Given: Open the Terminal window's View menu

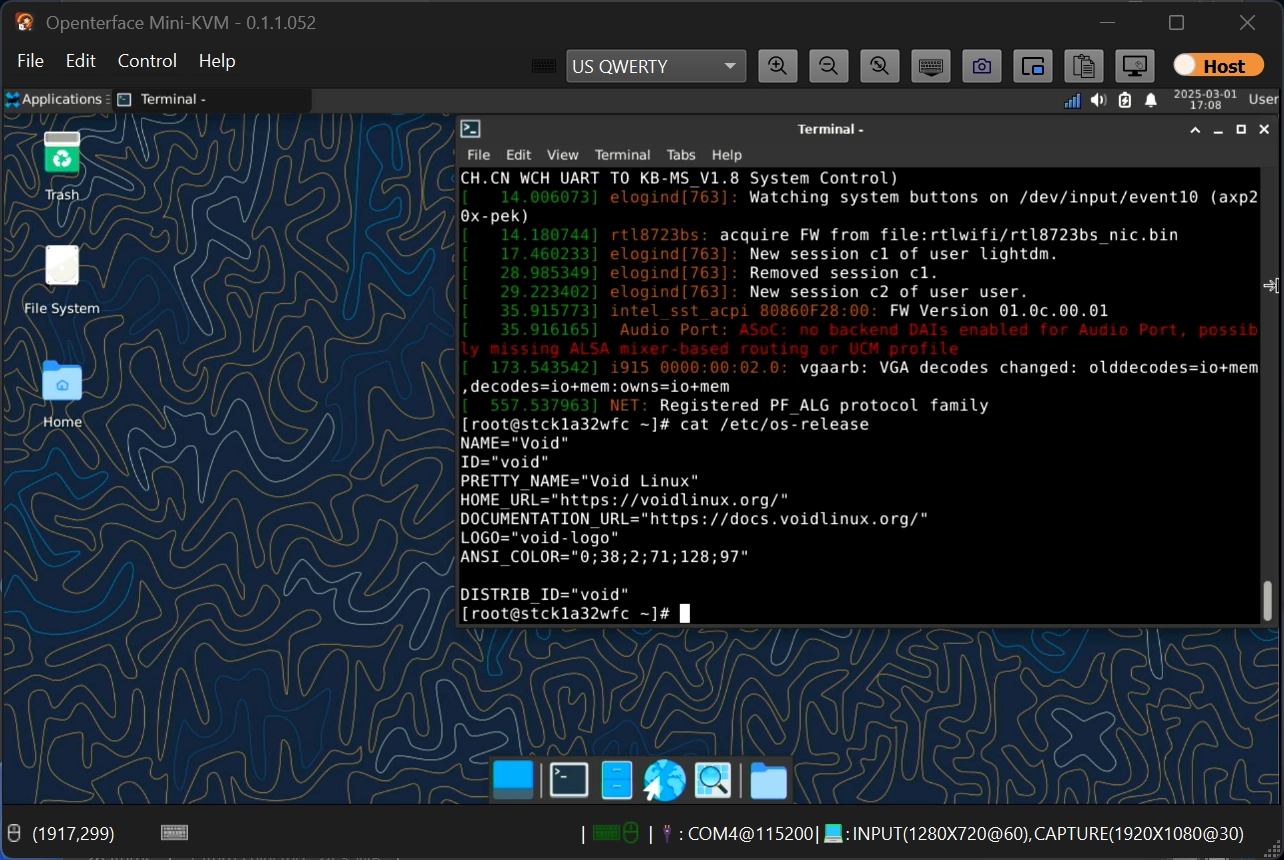Looking at the screenshot, I should tap(563, 155).
